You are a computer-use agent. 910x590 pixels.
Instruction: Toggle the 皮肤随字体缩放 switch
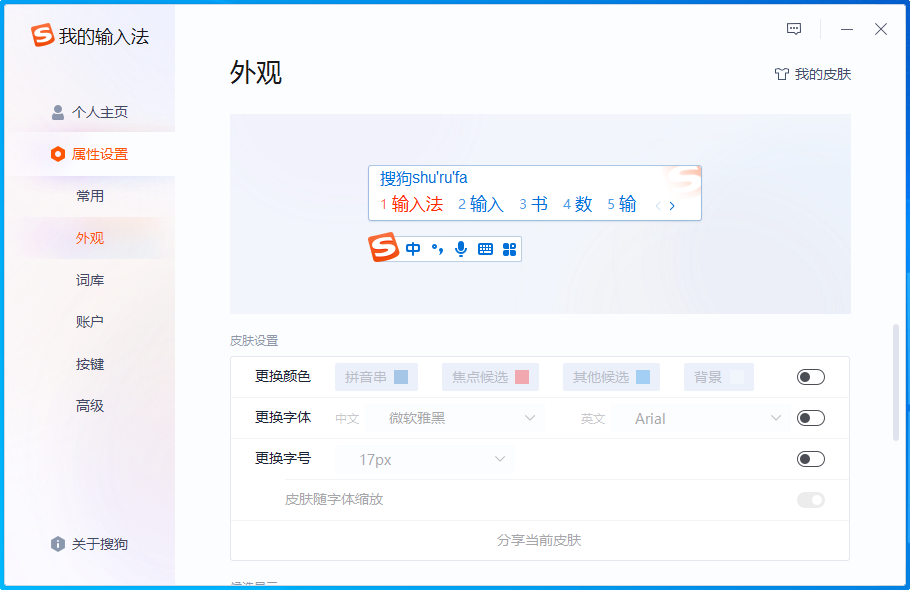[x=810, y=499]
